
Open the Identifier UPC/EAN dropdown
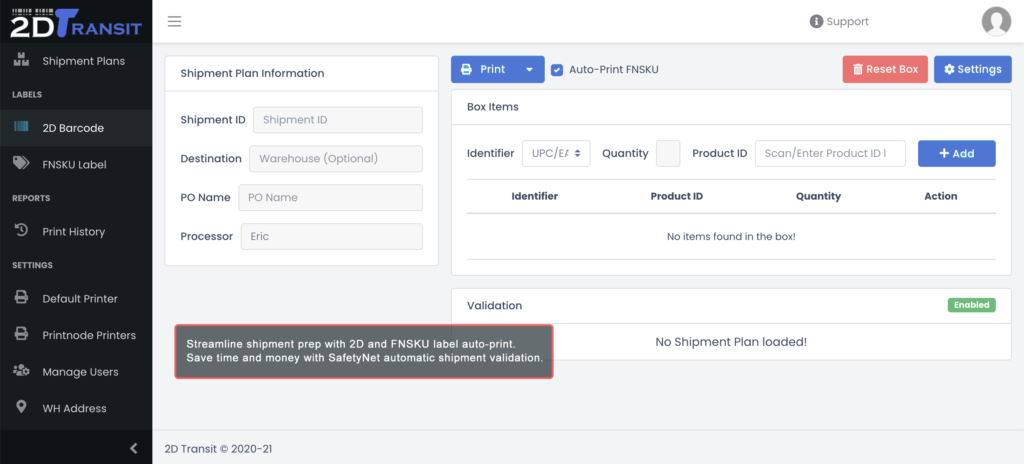pyautogui.click(x=556, y=154)
